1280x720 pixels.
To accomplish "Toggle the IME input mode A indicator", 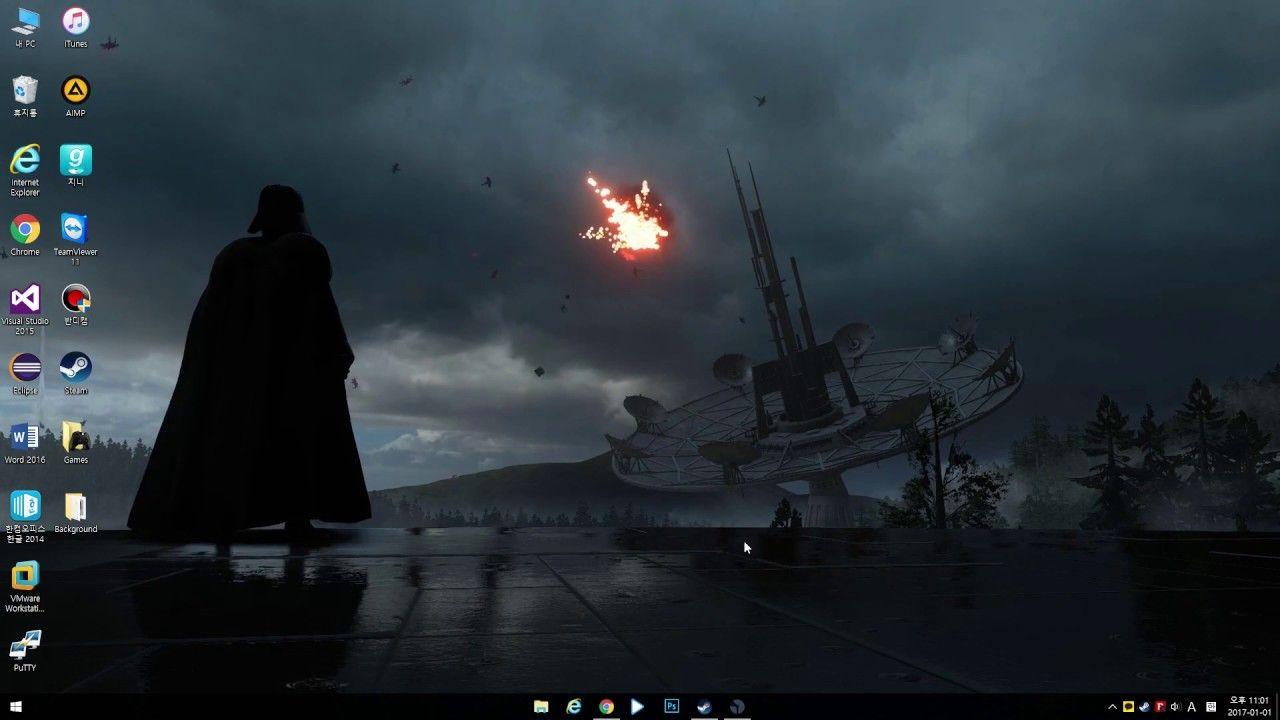I will (x=1191, y=707).
